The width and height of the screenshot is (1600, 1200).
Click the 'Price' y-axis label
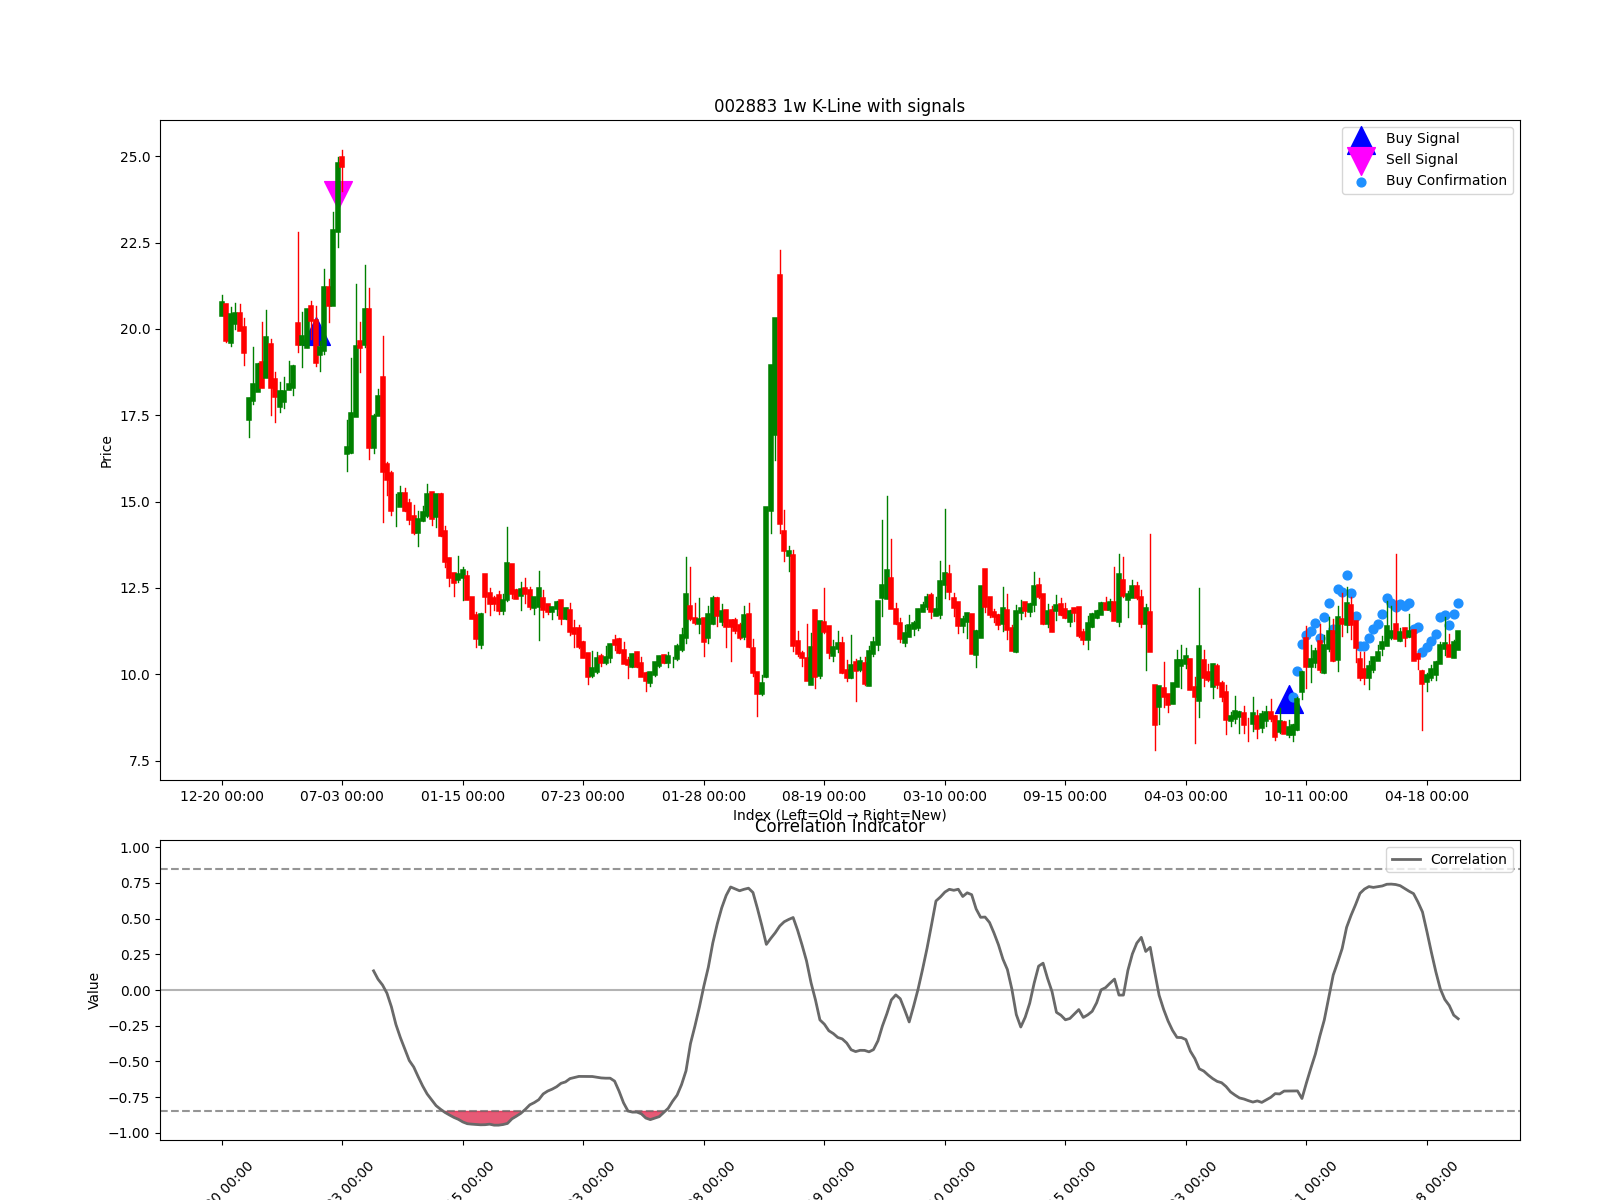tap(106, 452)
